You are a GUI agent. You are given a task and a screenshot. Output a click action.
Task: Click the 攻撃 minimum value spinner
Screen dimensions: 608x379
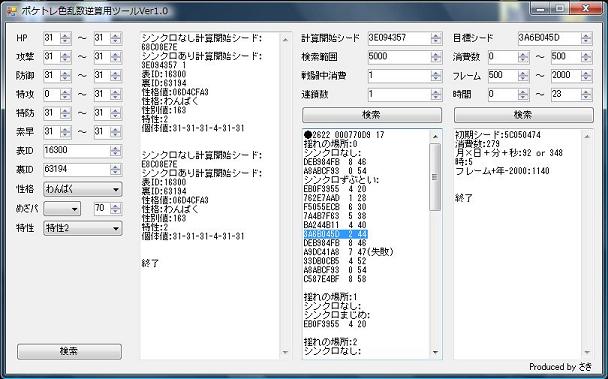[57, 57]
